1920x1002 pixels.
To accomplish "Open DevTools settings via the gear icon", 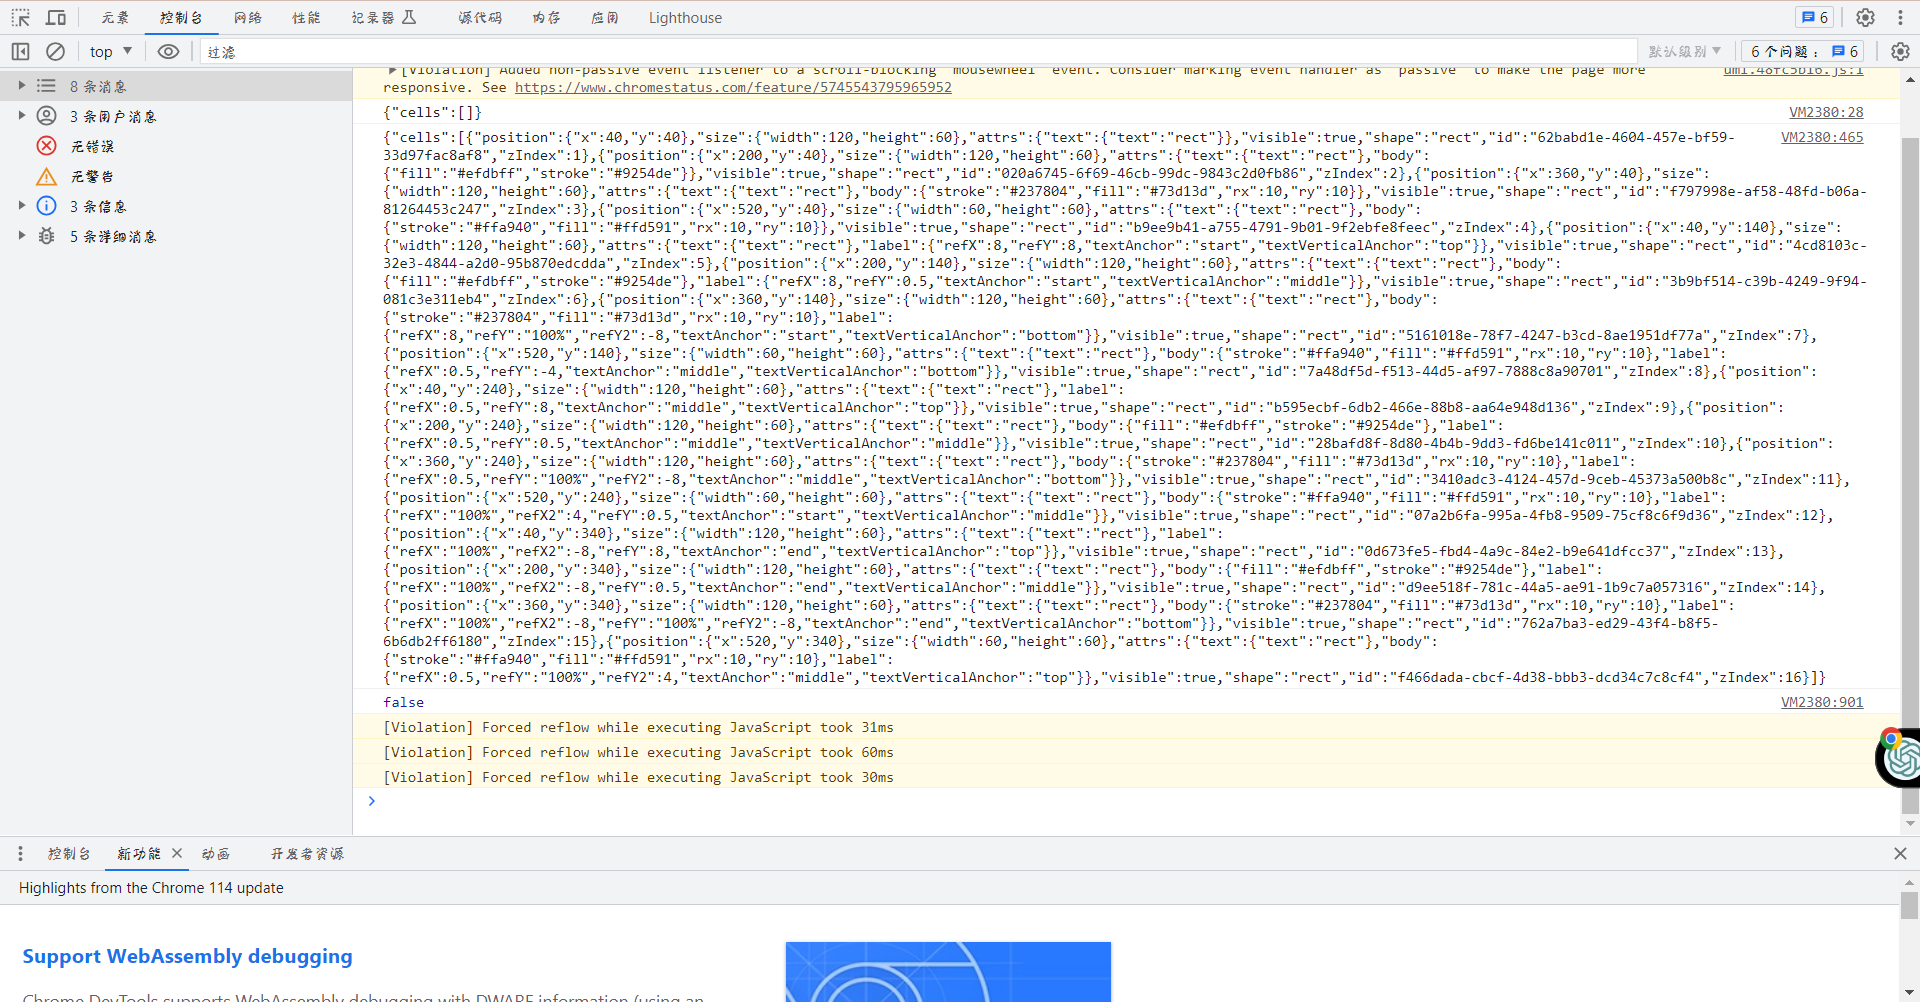I will [1864, 17].
